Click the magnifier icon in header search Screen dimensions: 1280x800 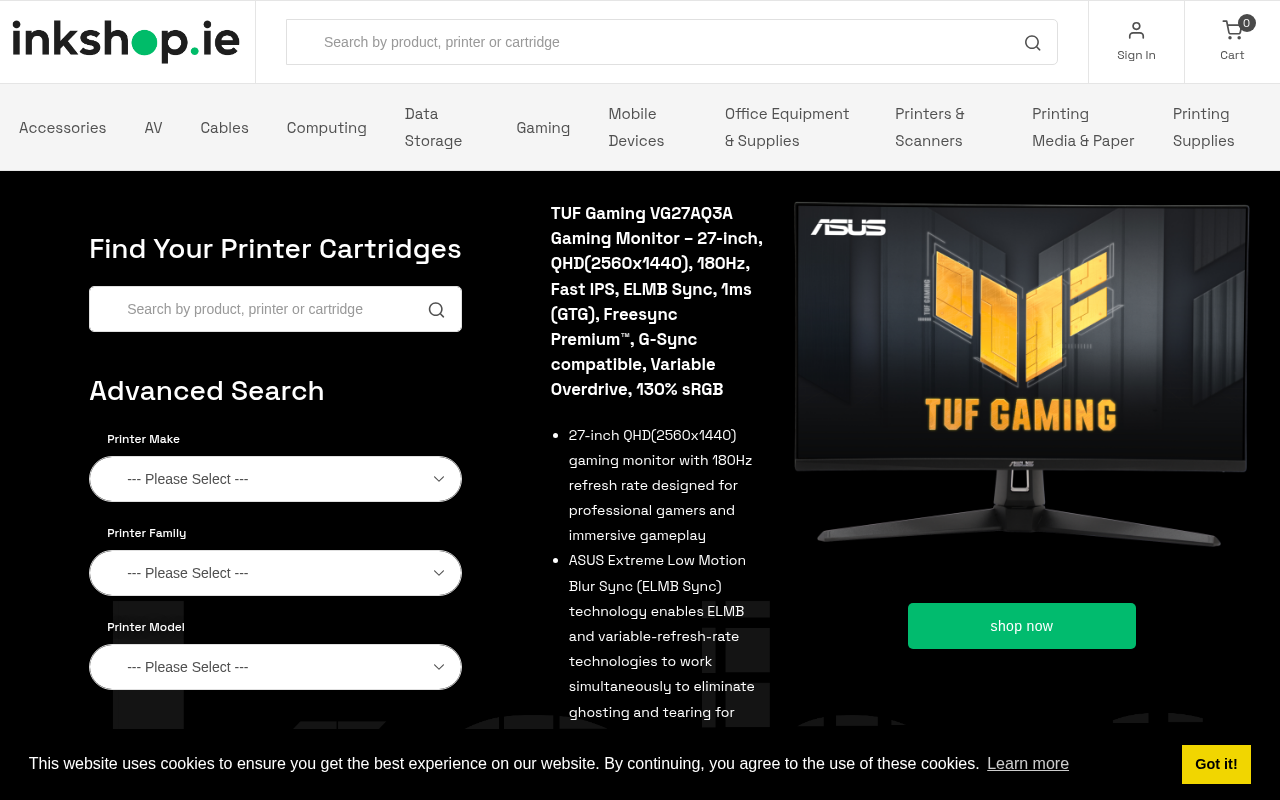tap(1033, 42)
